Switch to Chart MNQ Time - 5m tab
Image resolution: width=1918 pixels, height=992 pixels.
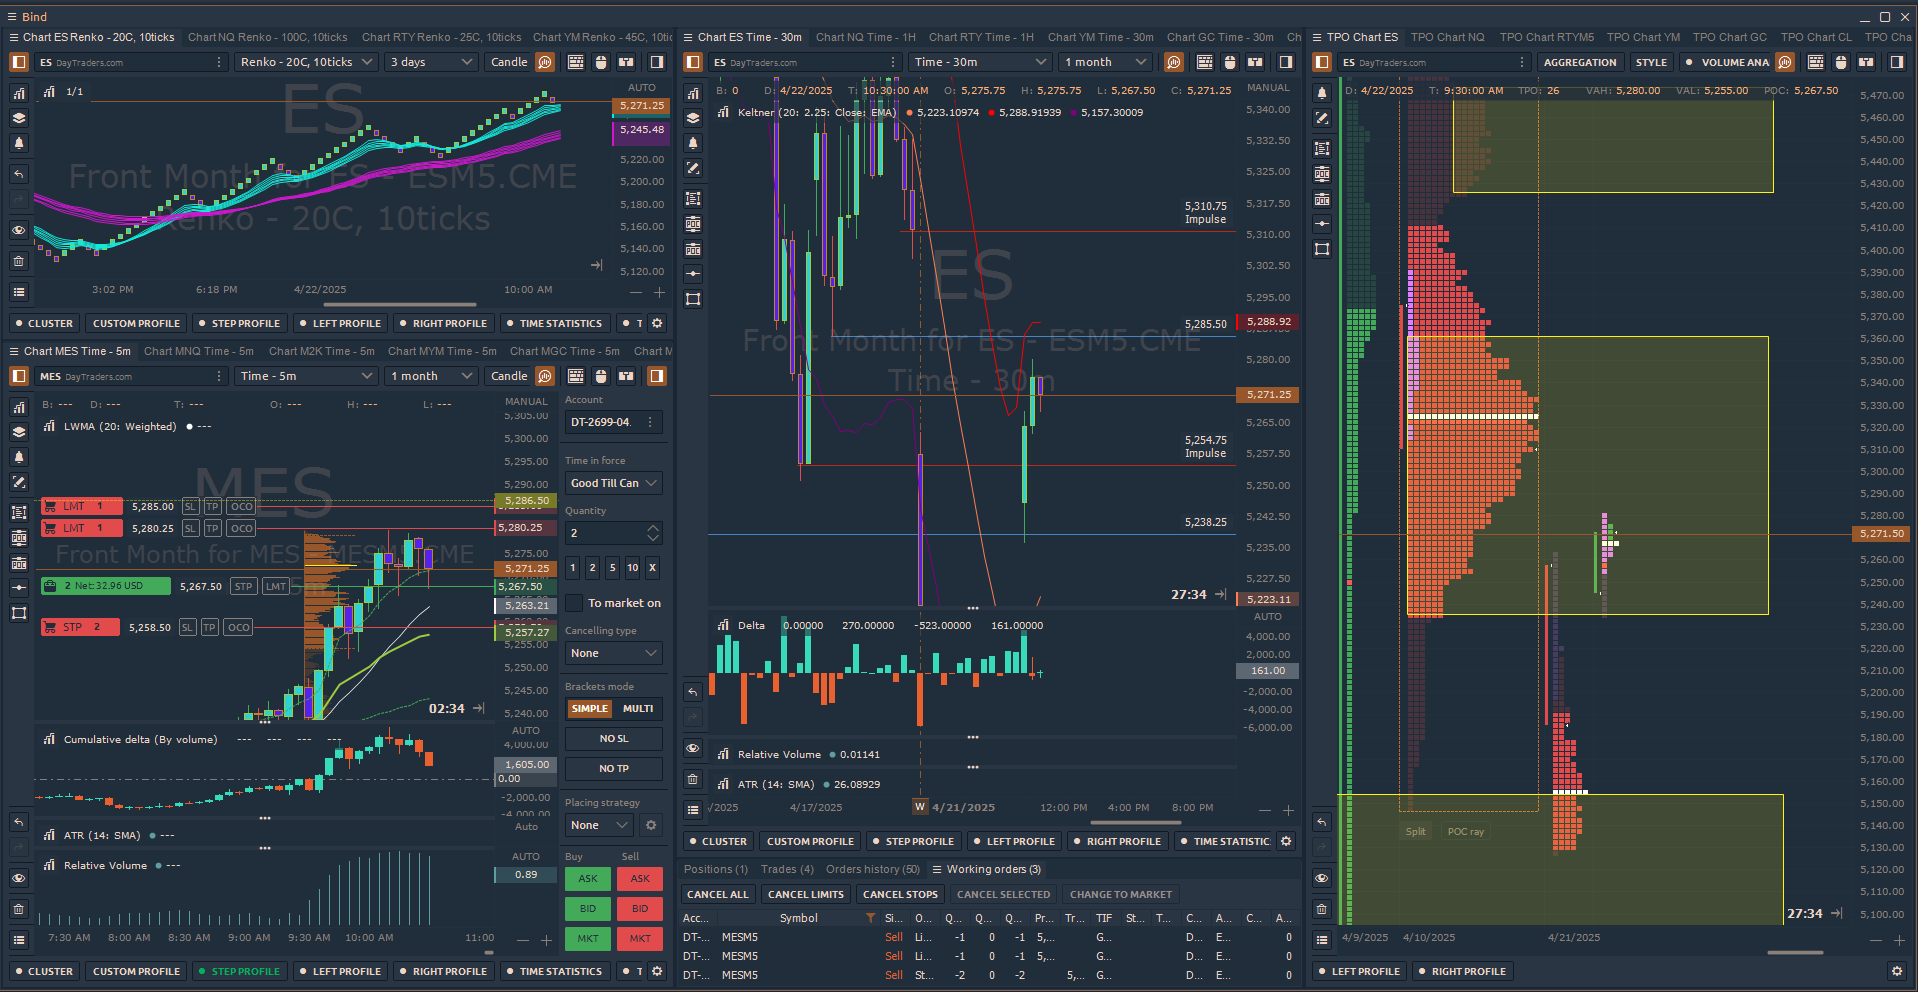click(199, 351)
